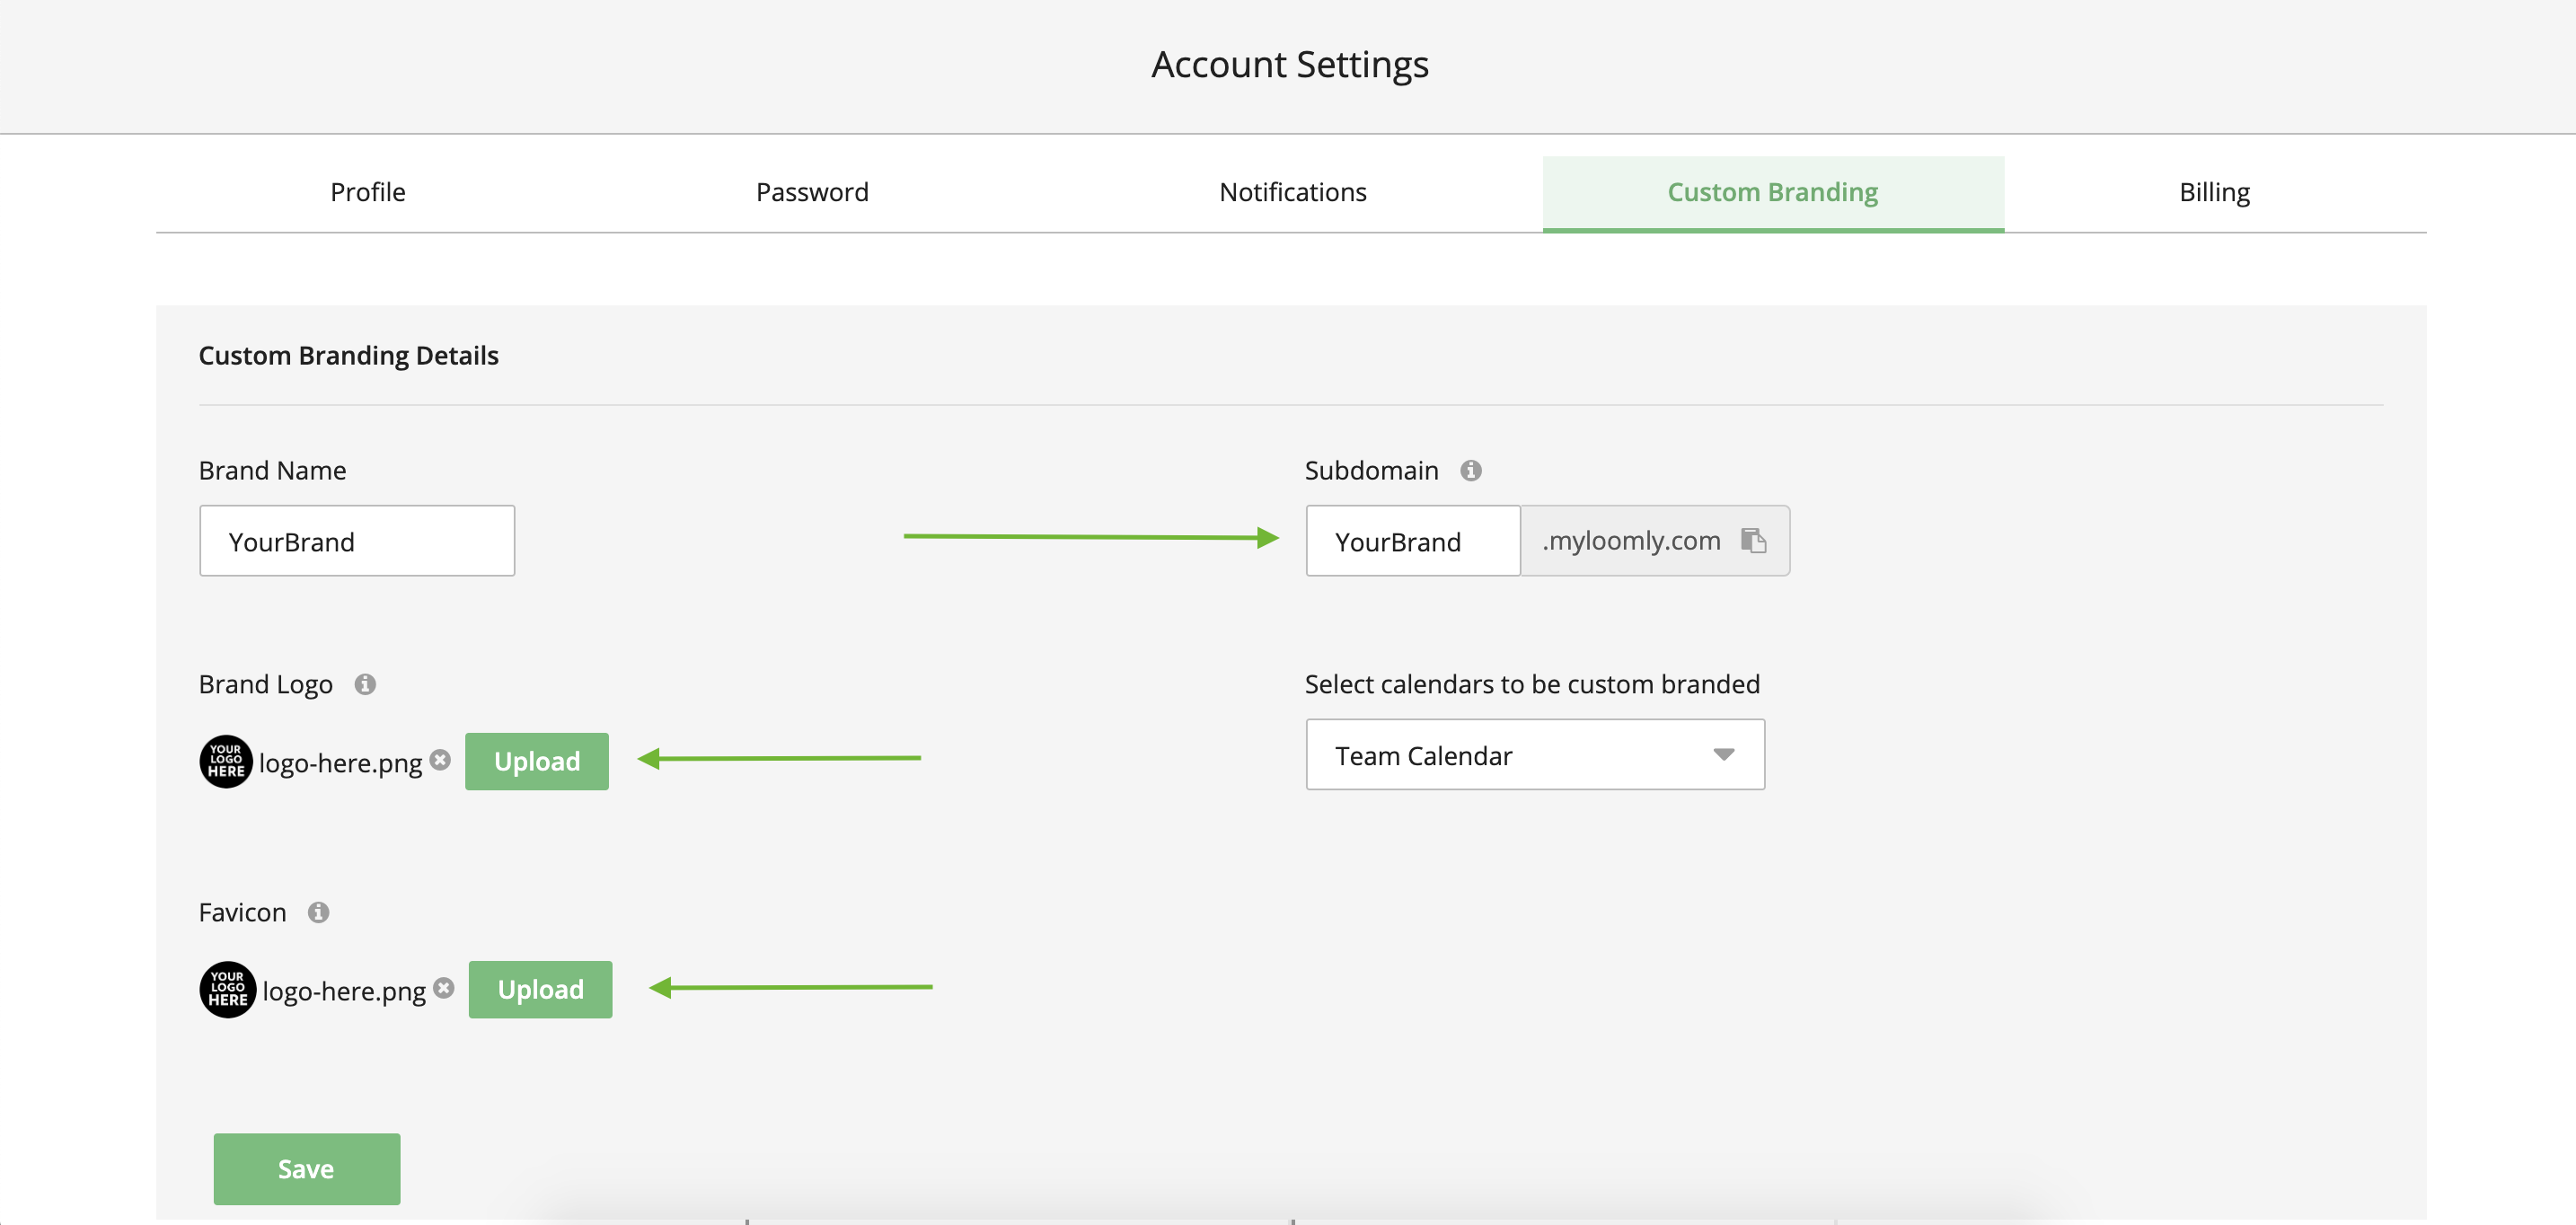Click the Subdomain info icon

pyautogui.click(x=1470, y=470)
